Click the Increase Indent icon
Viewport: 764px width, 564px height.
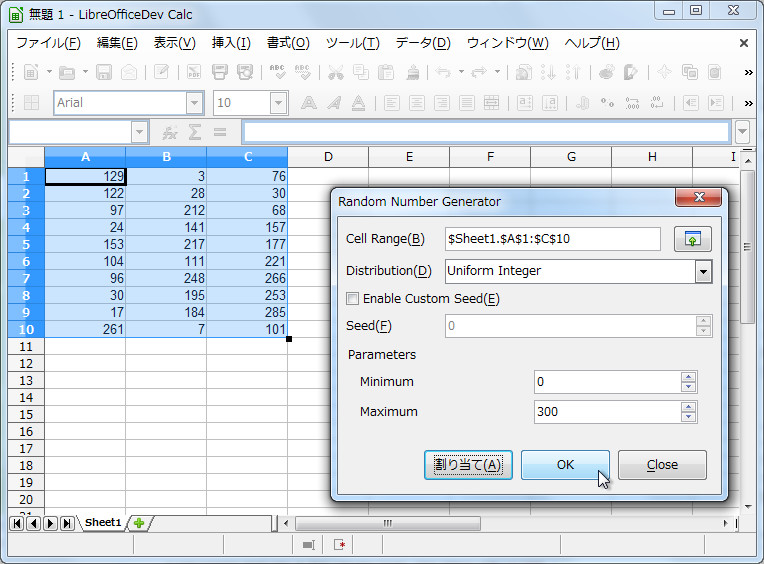pos(716,103)
